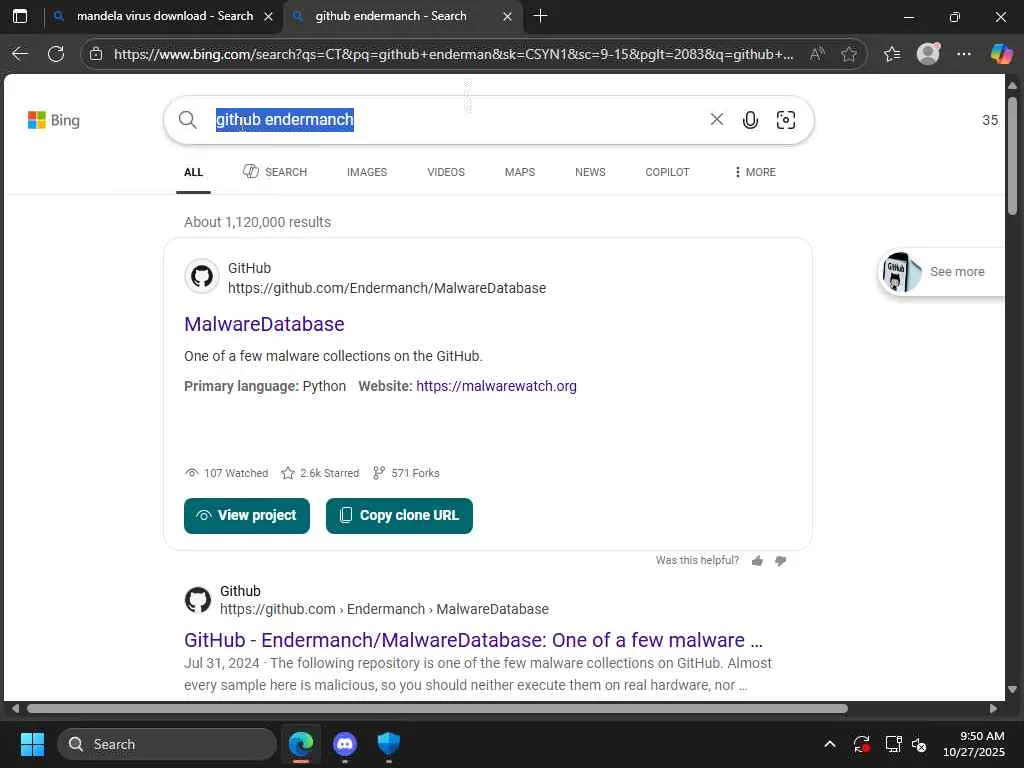The image size is (1024, 768).
Task: Open Microsoft Edge from the taskbar
Action: (x=301, y=744)
